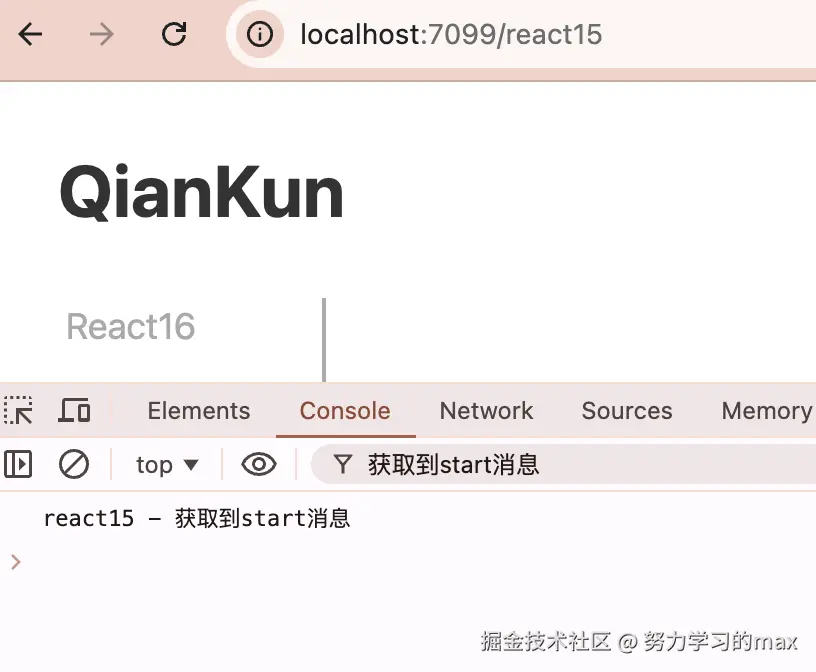The width and height of the screenshot is (816, 672).
Task: Open the Memory tab
Action: pos(767,411)
